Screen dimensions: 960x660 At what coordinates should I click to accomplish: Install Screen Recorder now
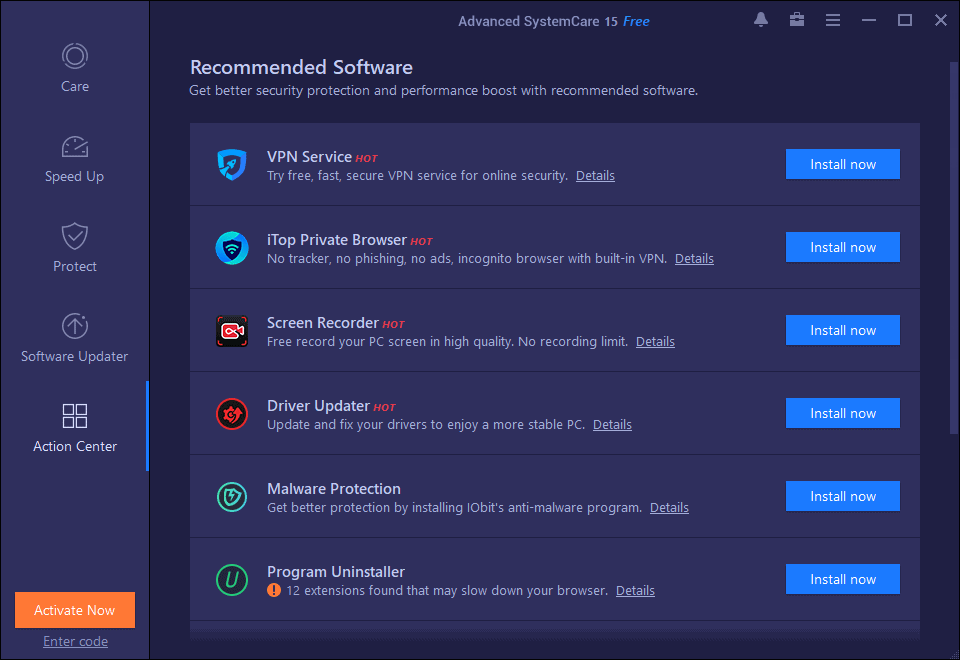pos(842,330)
